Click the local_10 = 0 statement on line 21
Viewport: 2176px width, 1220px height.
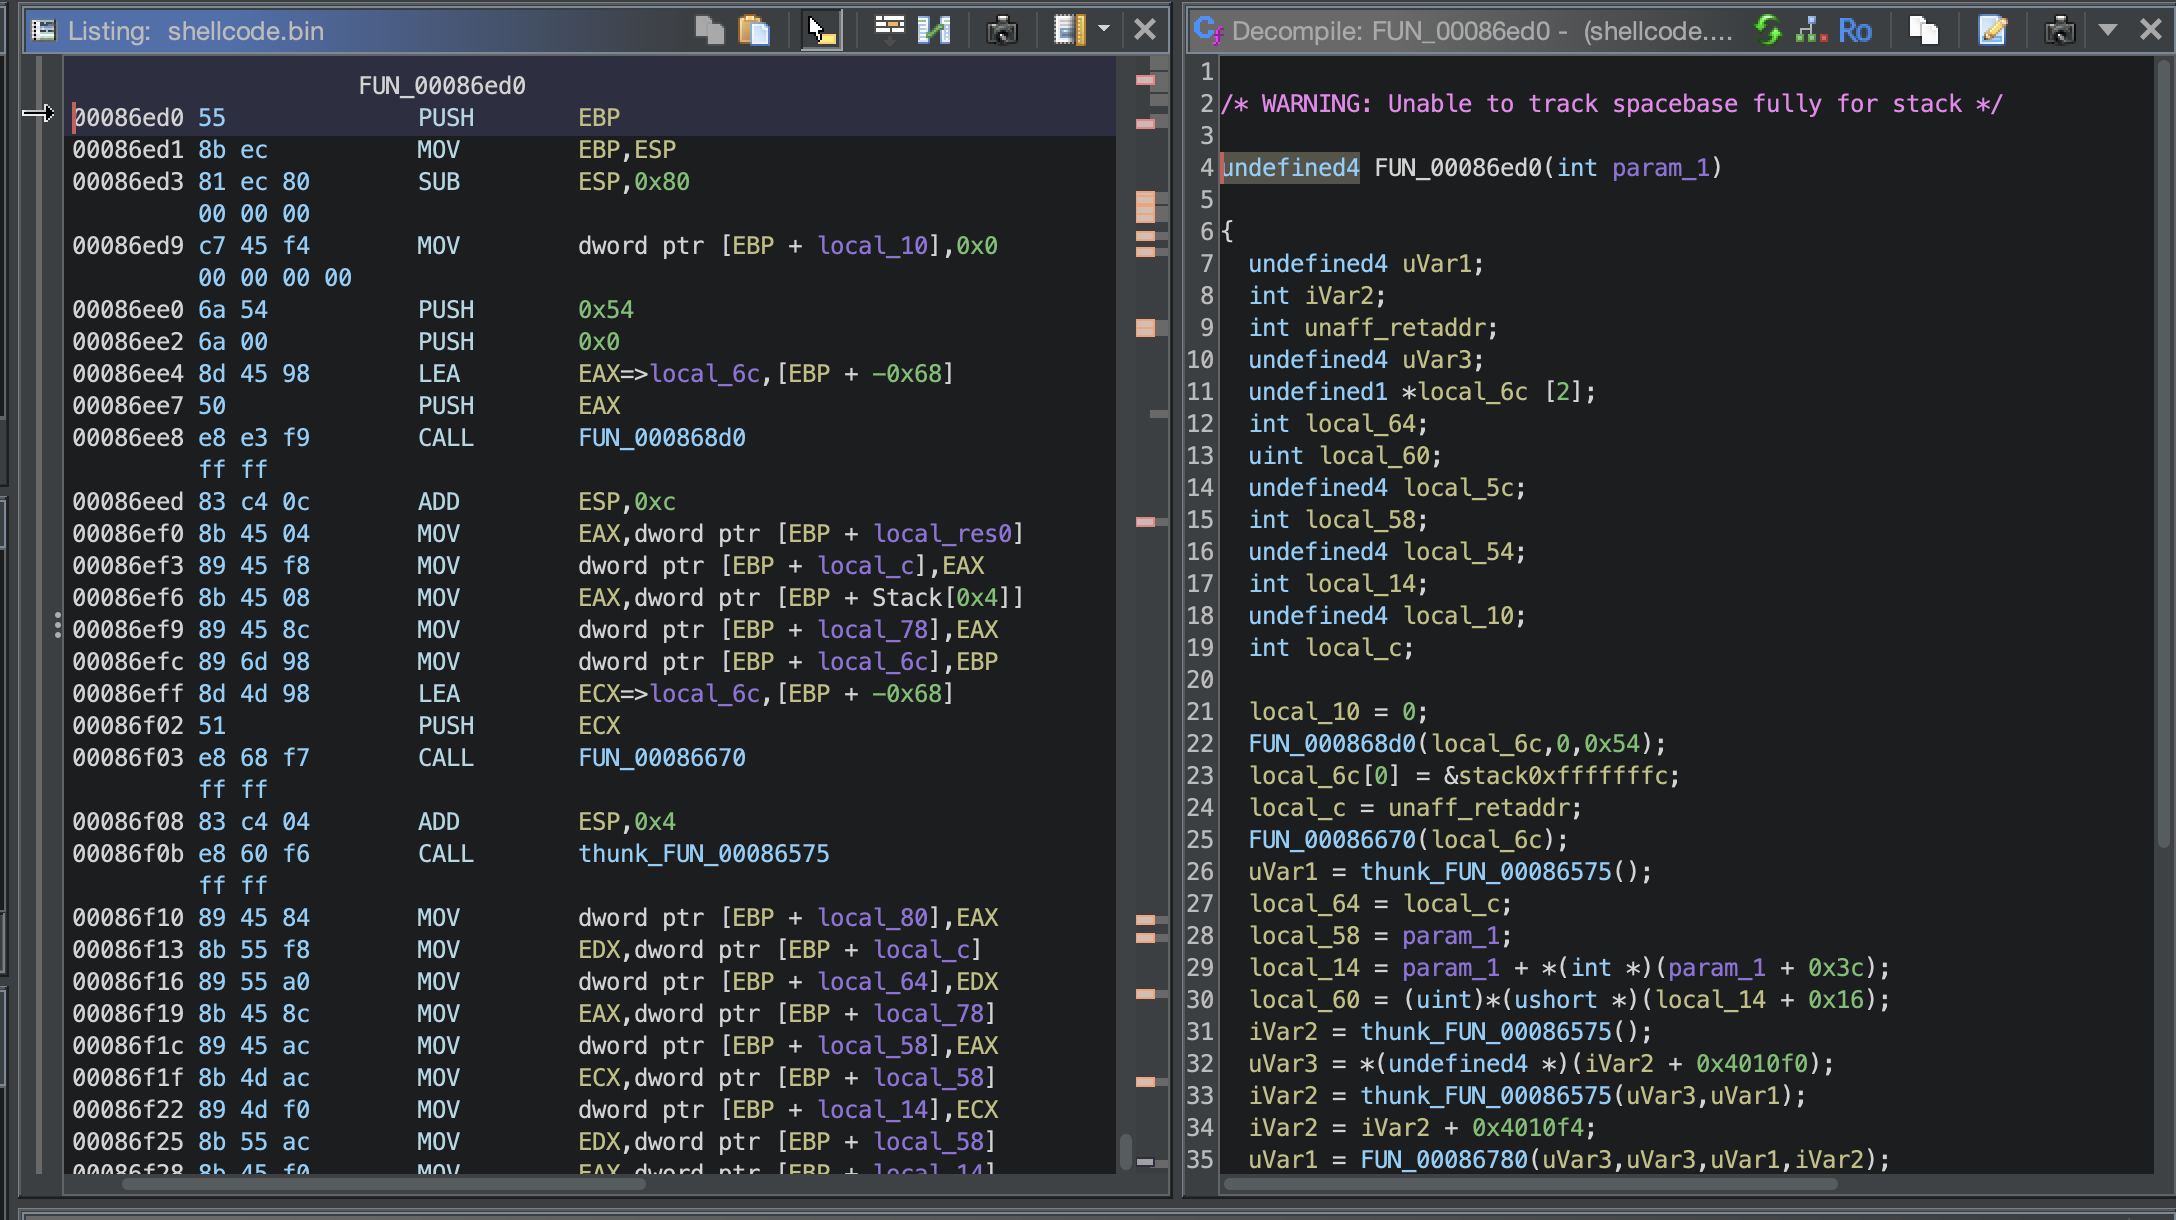(1338, 711)
